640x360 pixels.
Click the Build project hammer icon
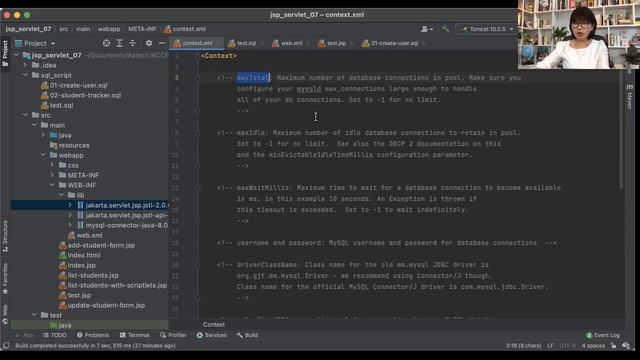click(x=445, y=29)
